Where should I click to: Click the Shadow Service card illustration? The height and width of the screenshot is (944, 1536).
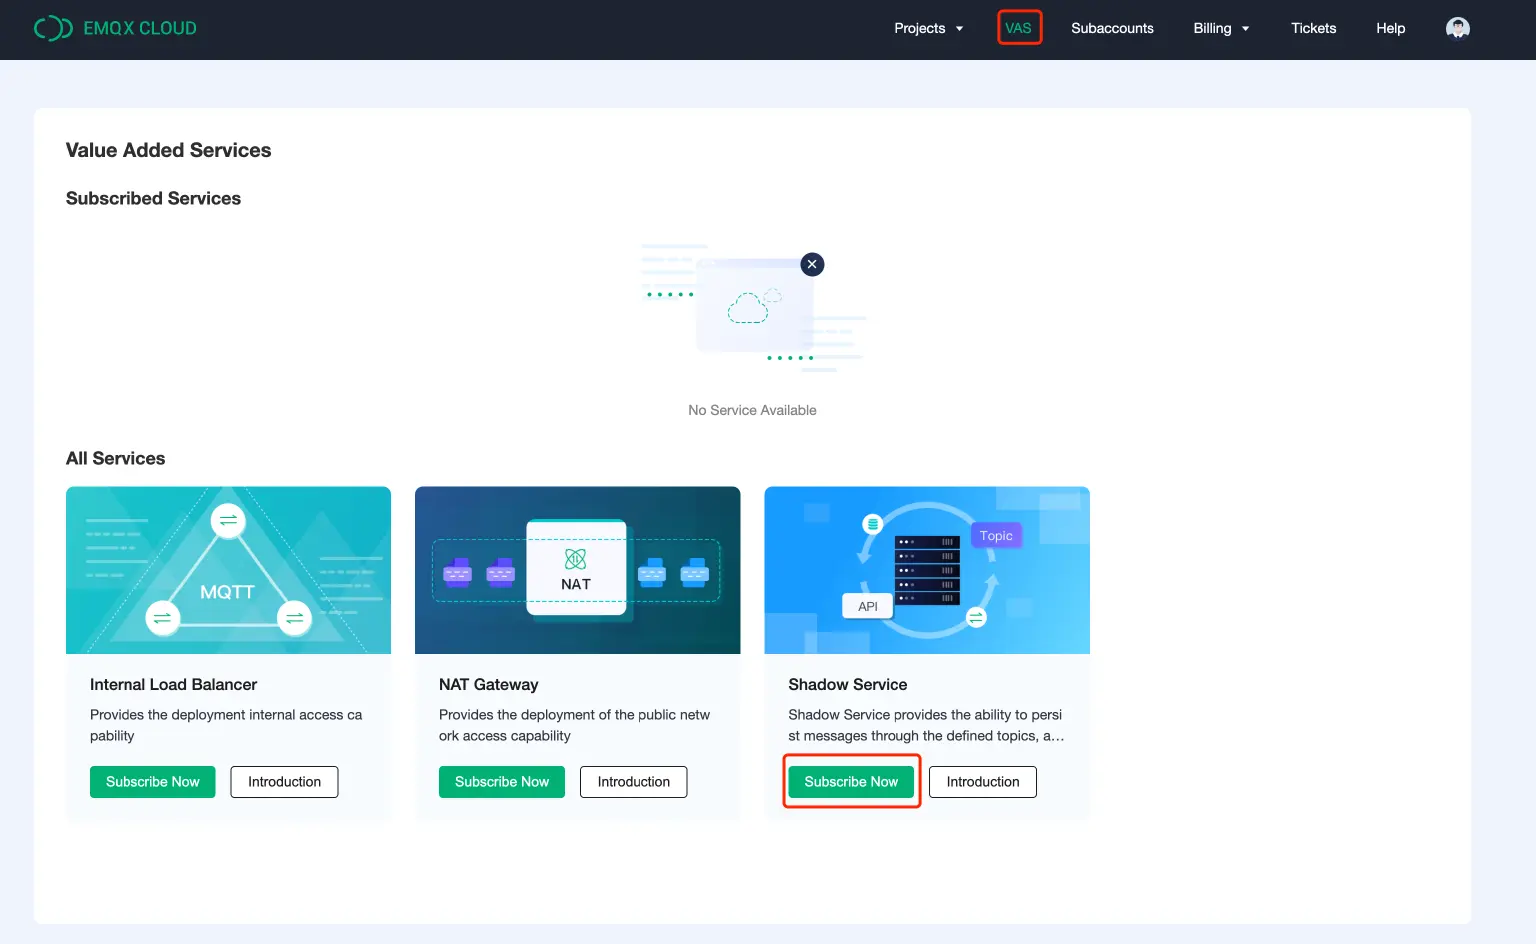[926, 569]
